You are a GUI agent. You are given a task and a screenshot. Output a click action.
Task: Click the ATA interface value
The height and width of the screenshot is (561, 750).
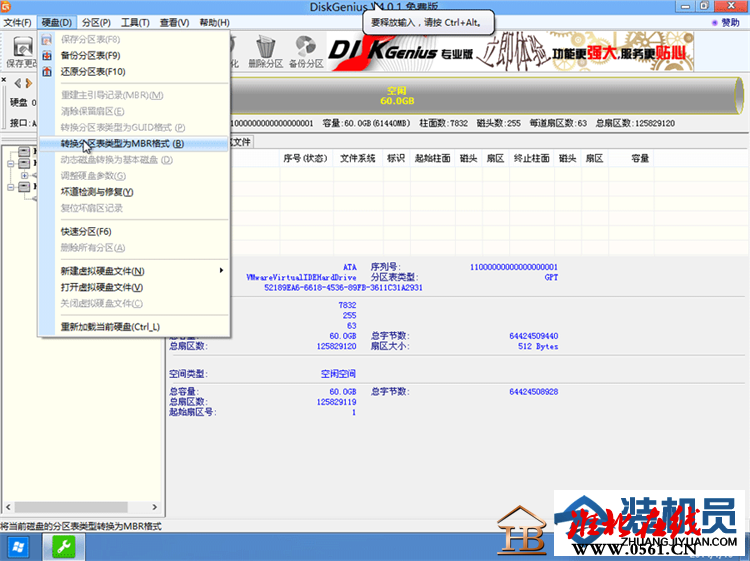350,267
